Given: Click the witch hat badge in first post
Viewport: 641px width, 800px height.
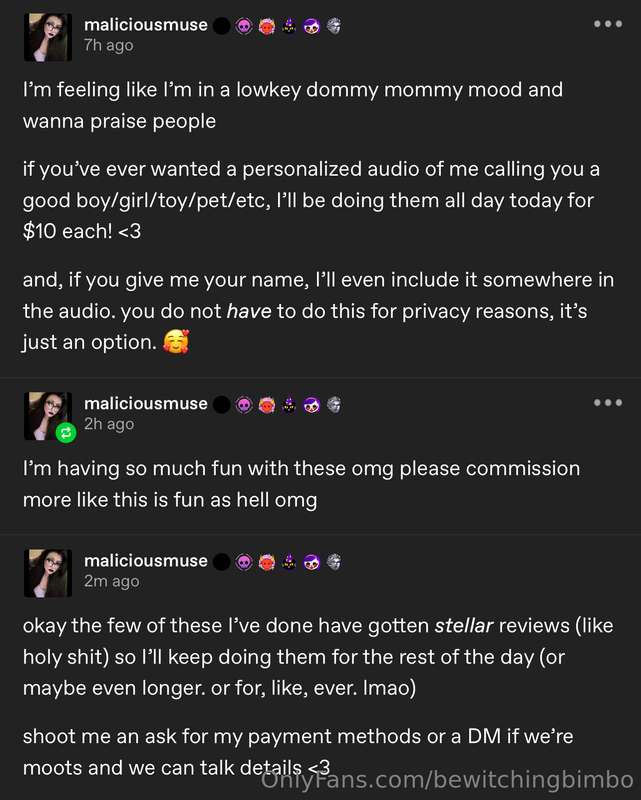Looking at the screenshot, I should point(289,26).
